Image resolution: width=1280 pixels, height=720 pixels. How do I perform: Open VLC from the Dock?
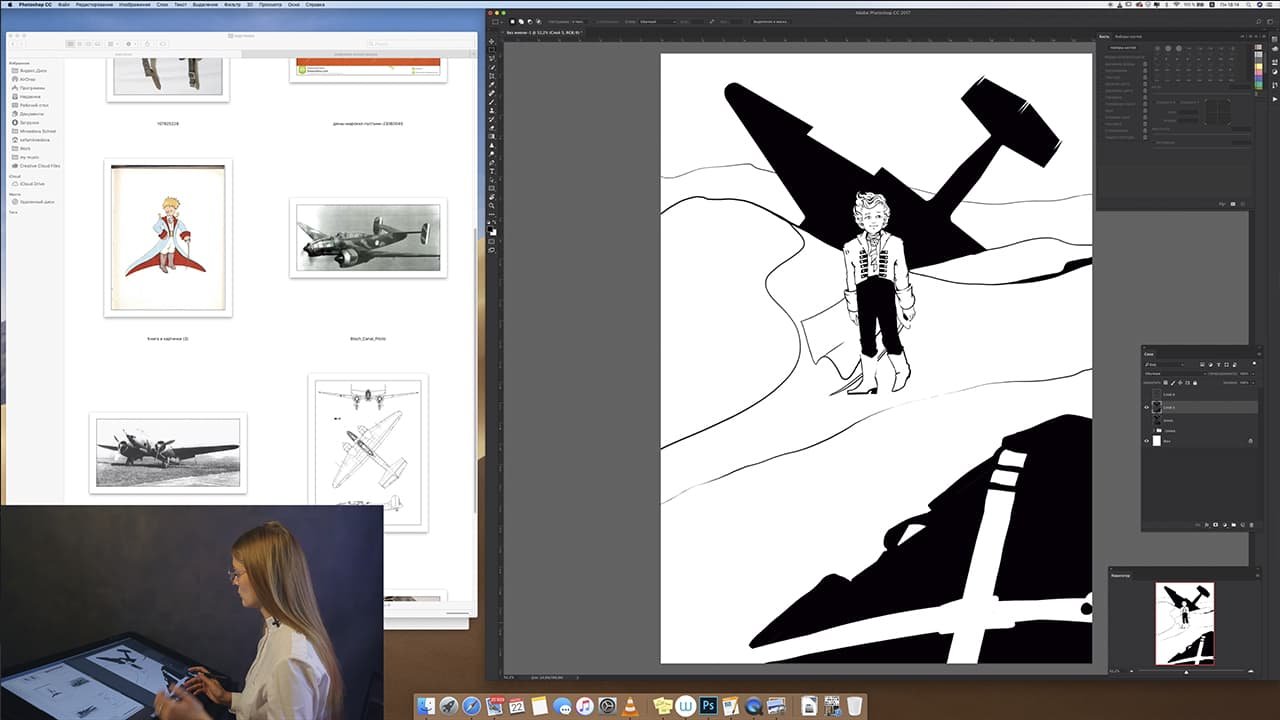[630, 706]
